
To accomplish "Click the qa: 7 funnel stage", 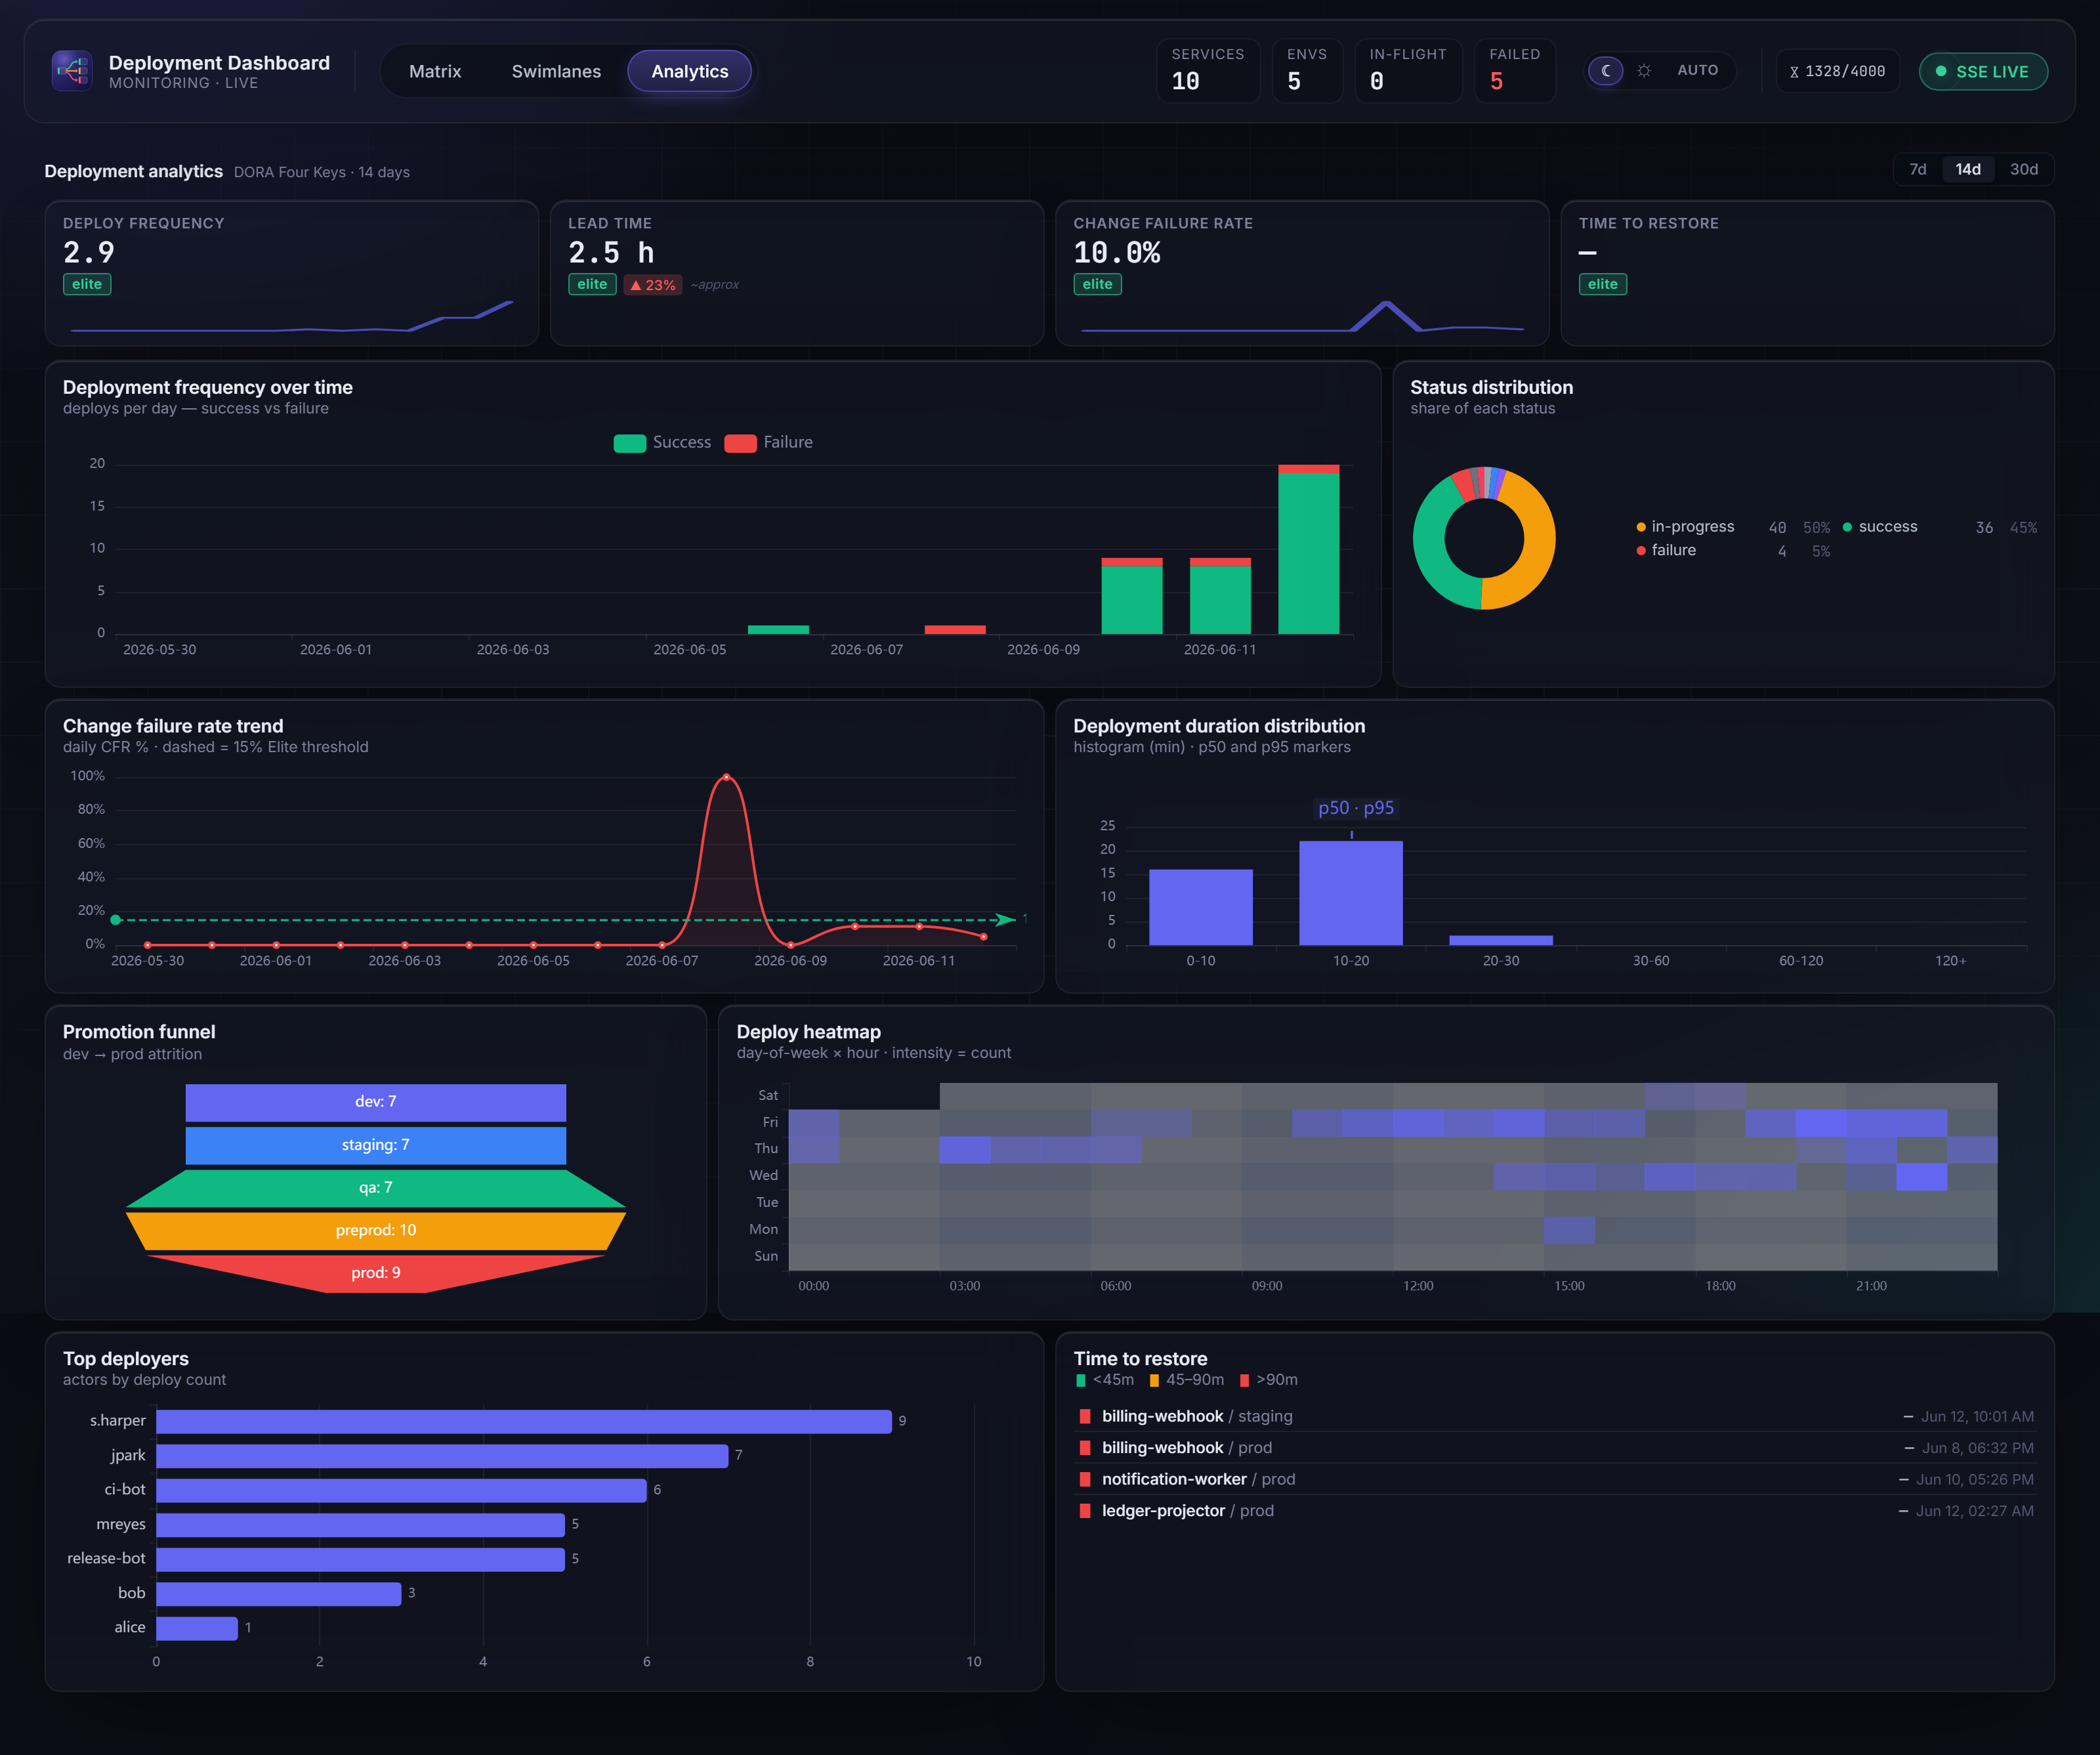I will point(375,1188).
